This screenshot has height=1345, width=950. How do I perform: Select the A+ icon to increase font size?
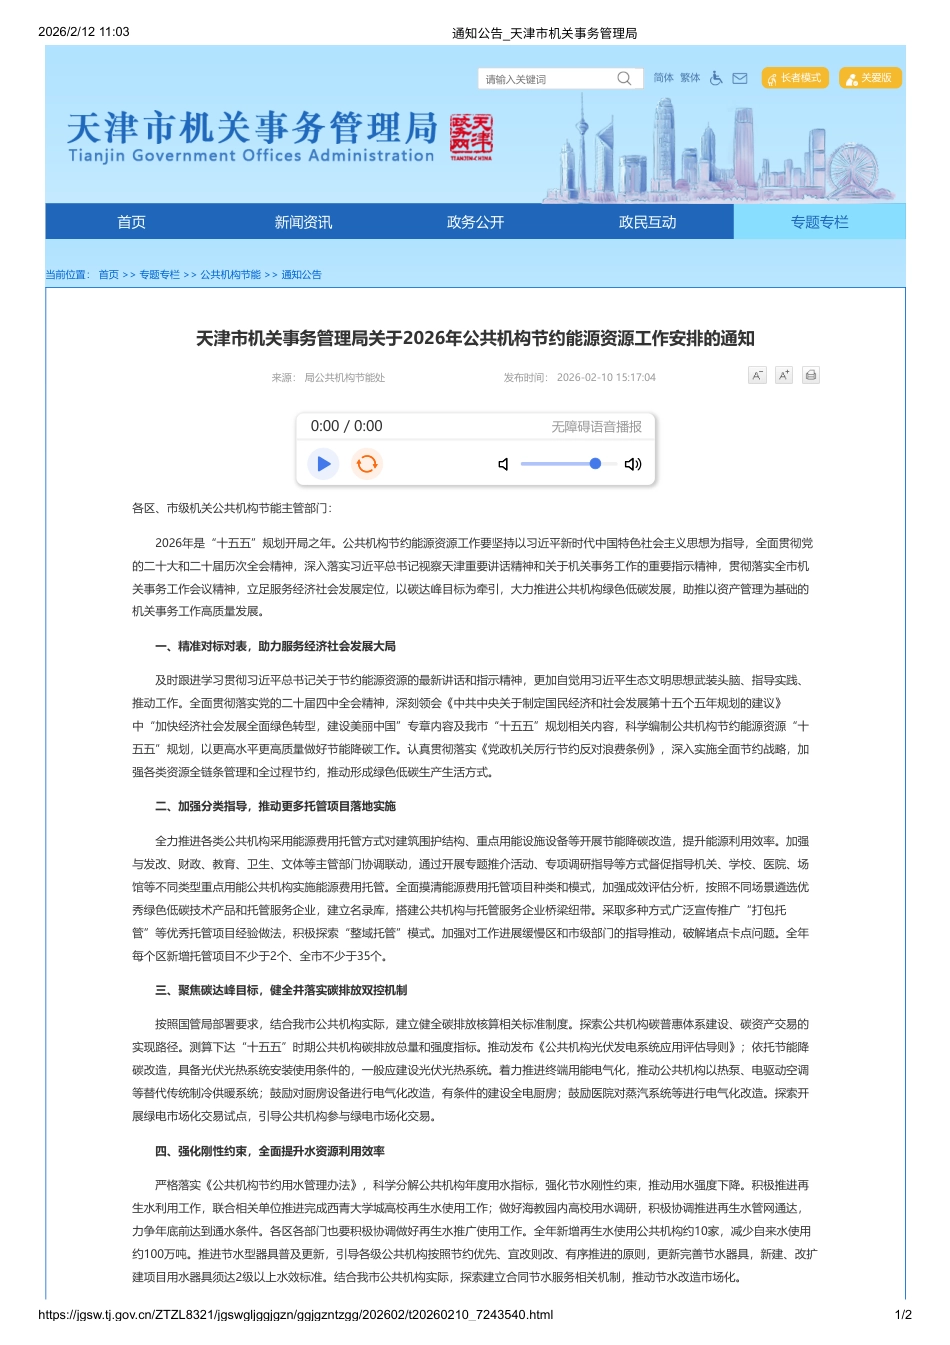[x=784, y=375]
